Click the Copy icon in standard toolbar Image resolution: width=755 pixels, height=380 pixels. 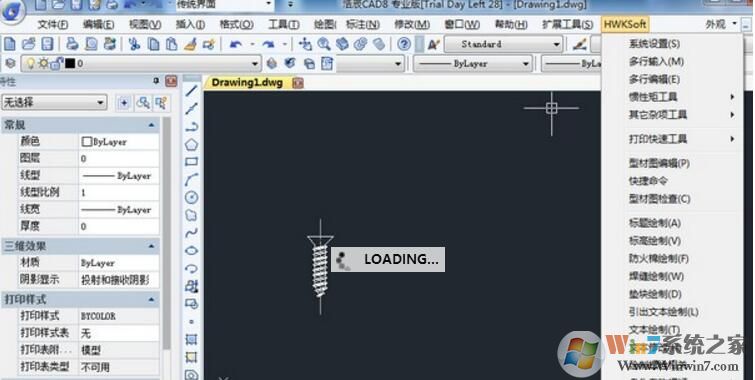click(154, 45)
